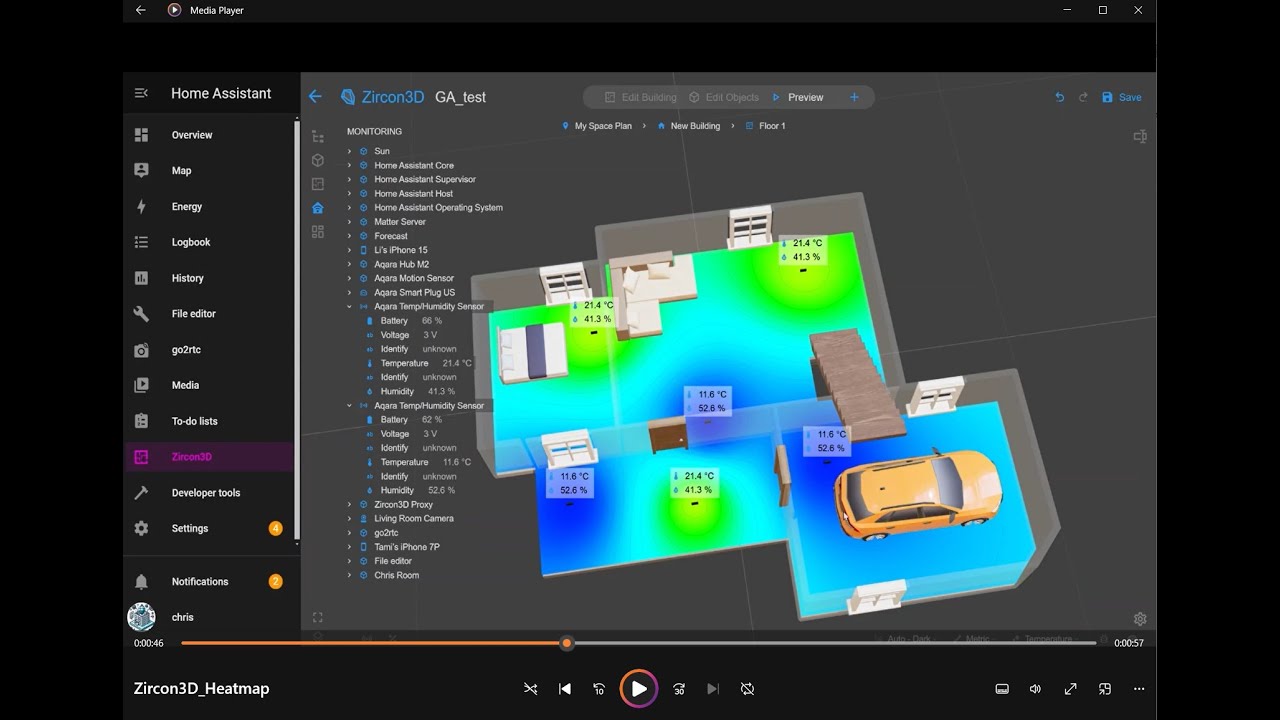Click 'Temperature 21.4 °C' sensor row

point(418,363)
